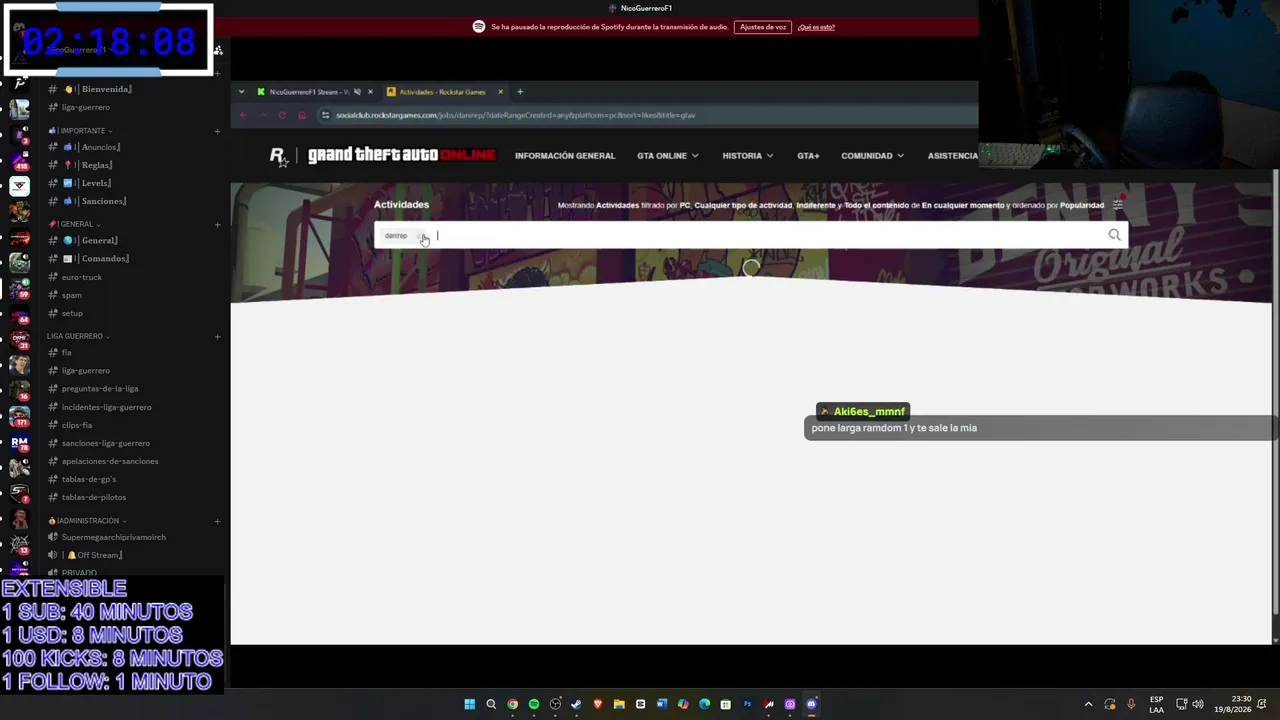Expand the Comunidad dropdown menu
Viewport: 1280px width, 720px height.
coord(873,156)
